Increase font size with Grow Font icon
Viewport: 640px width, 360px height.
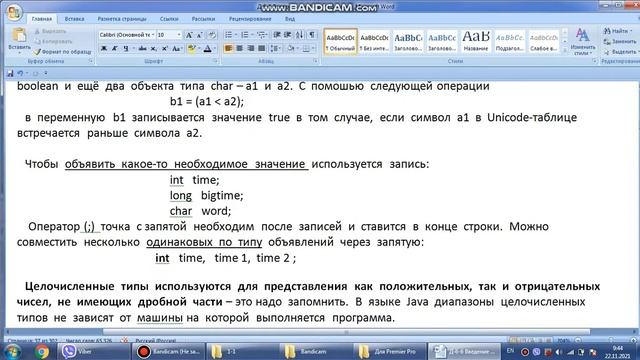pos(189,36)
